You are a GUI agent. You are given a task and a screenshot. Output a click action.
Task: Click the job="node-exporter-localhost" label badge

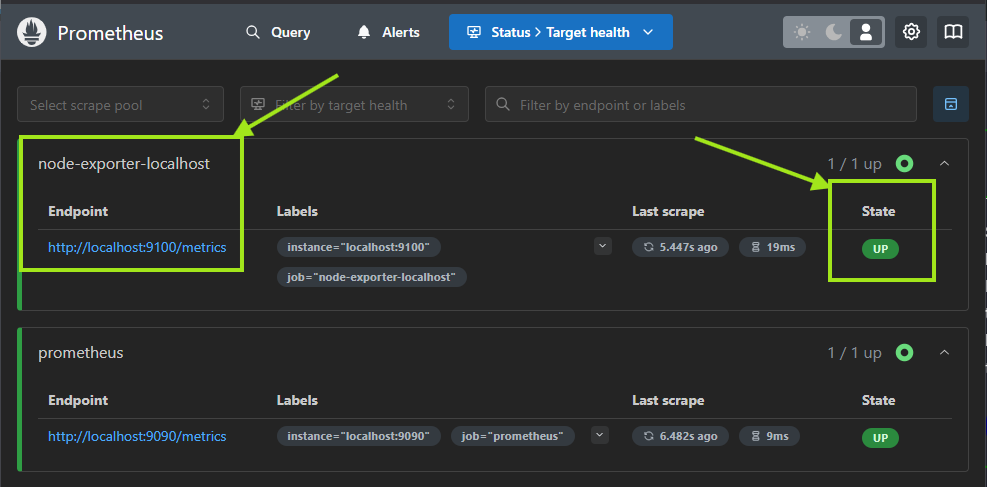371,277
